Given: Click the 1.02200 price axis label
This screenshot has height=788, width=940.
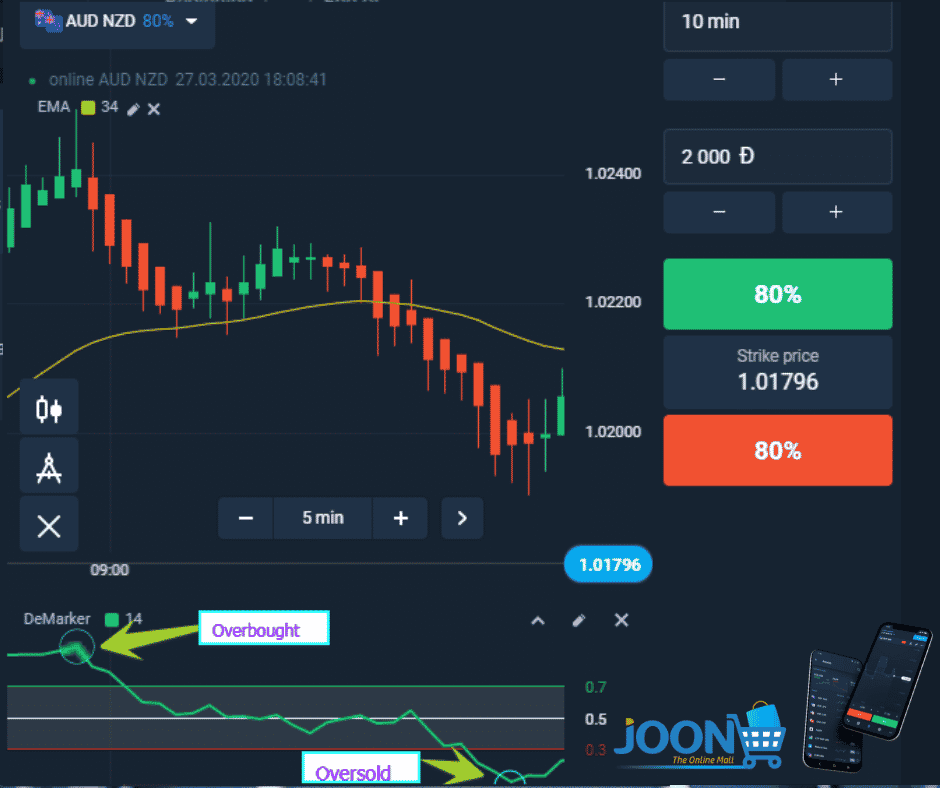Looking at the screenshot, I should [613, 302].
